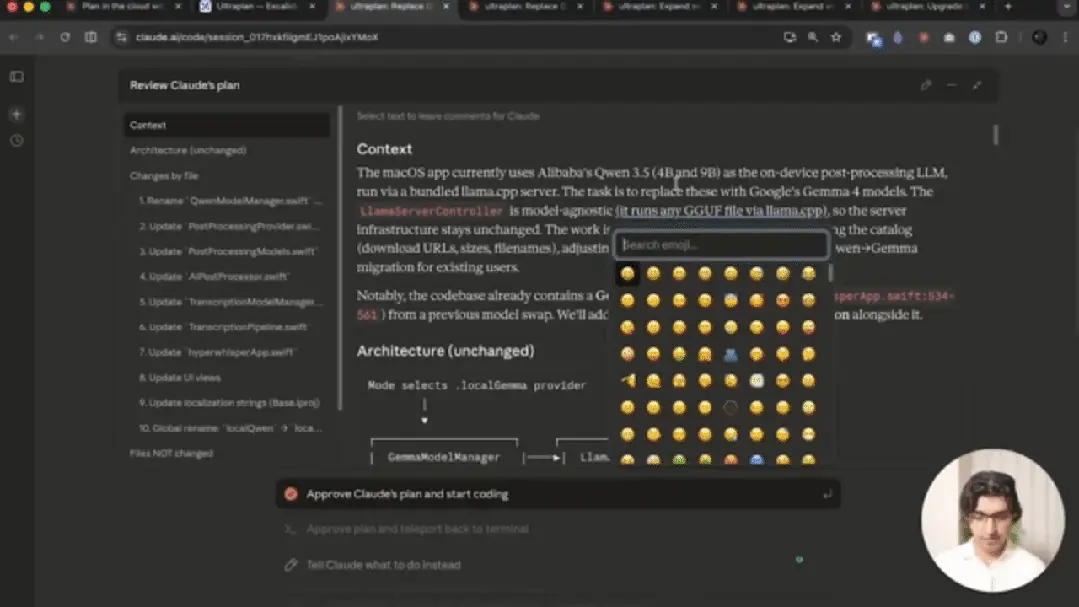
Task: Collapse the plan panel with the minimize dash
Action: (951, 85)
